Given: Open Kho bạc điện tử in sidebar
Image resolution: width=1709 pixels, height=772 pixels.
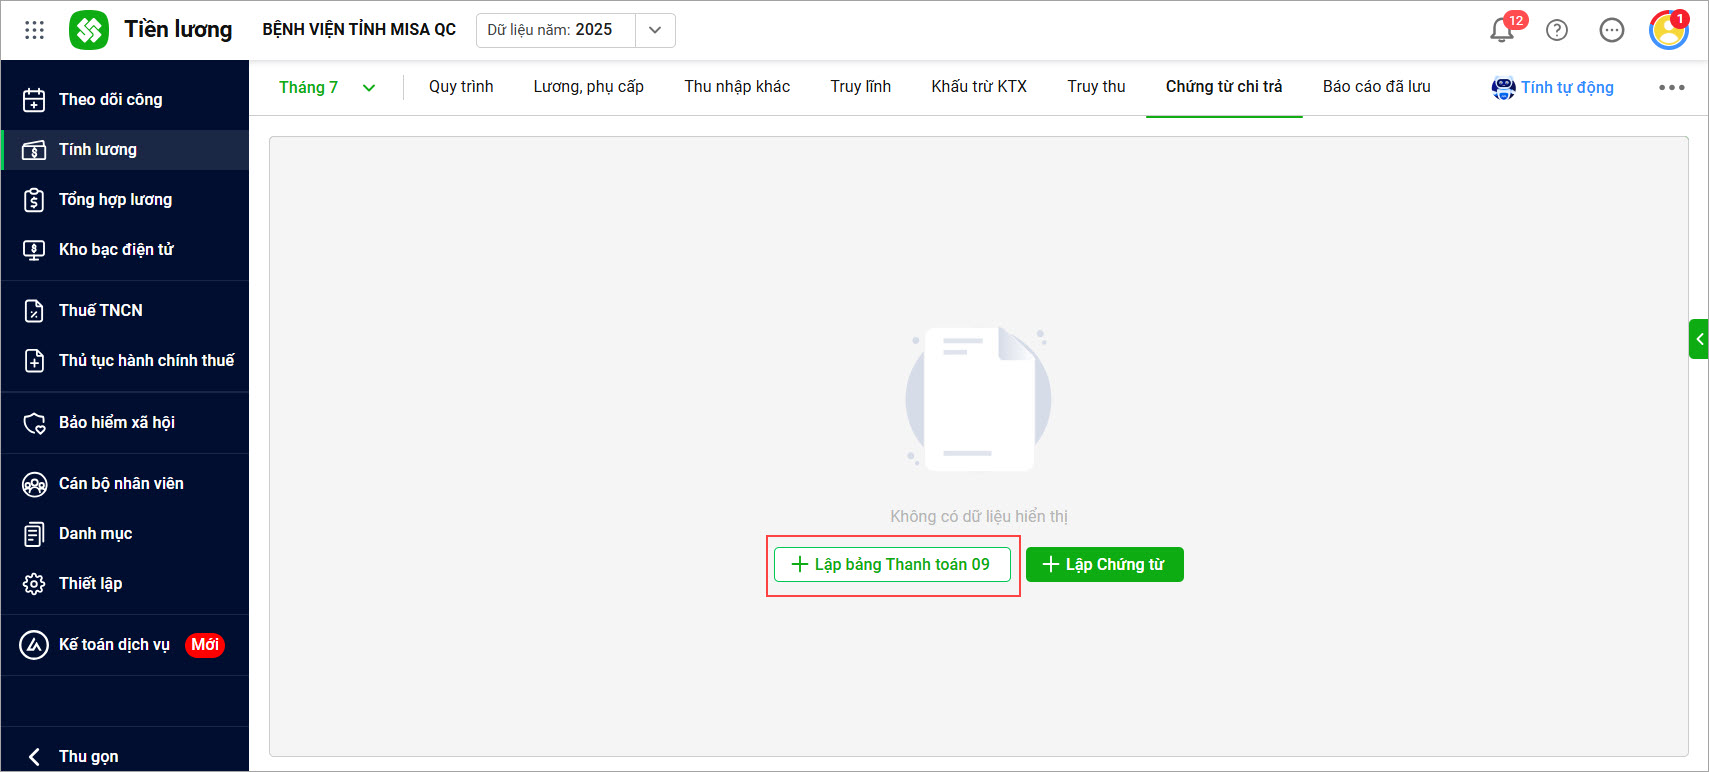Looking at the screenshot, I should (125, 250).
